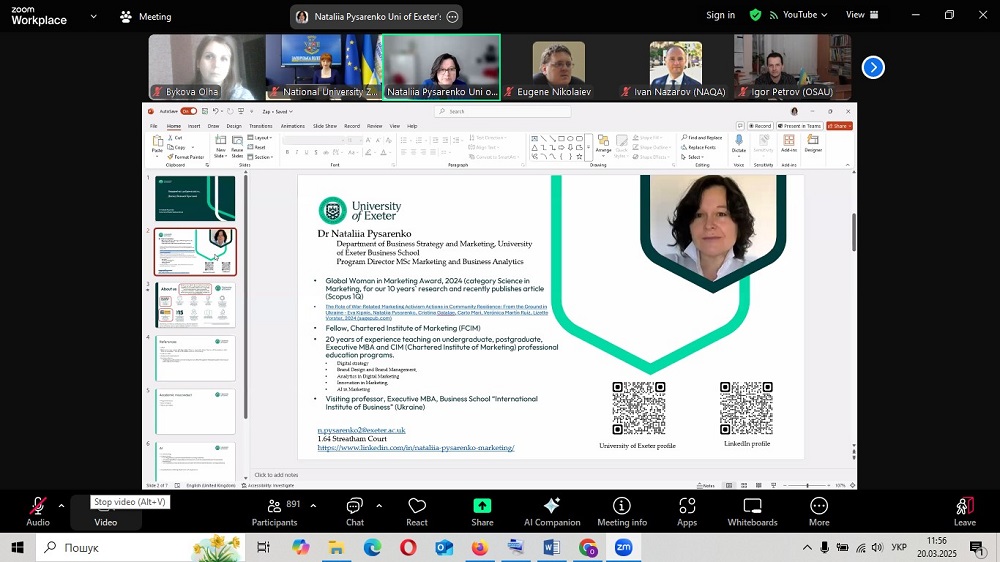The height and width of the screenshot is (562, 1000).
Task: Show next participants with blue arrow
Action: (873, 67)
